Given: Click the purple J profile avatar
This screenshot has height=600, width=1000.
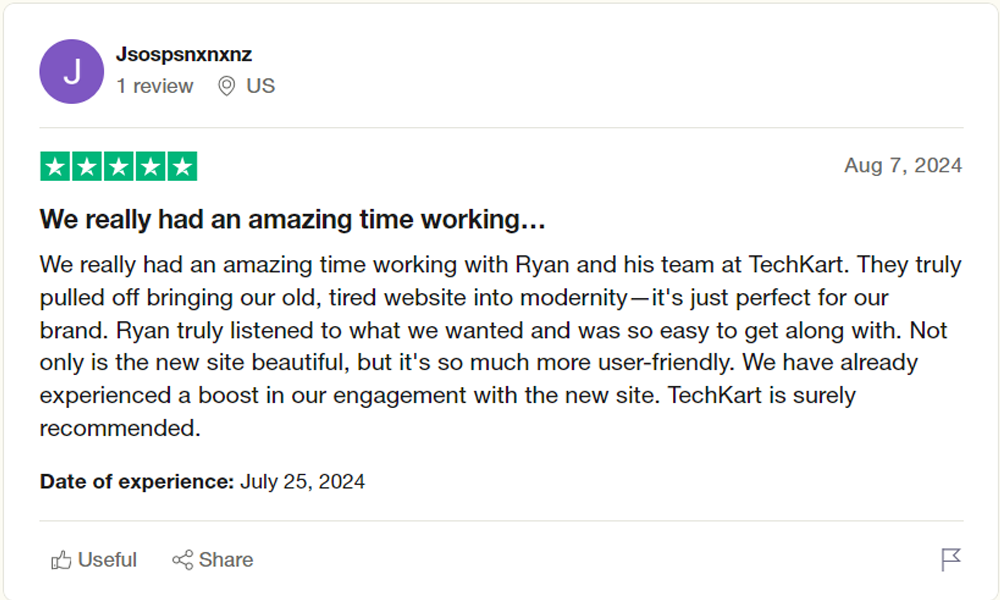Looking at the screenshot, I should [x=71, y=71].
